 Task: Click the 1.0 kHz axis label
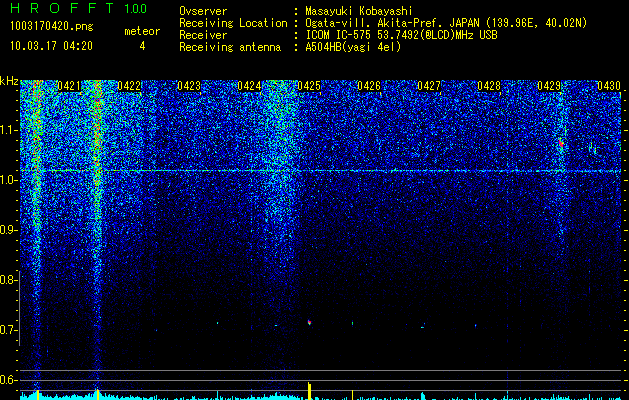(7, 181)
